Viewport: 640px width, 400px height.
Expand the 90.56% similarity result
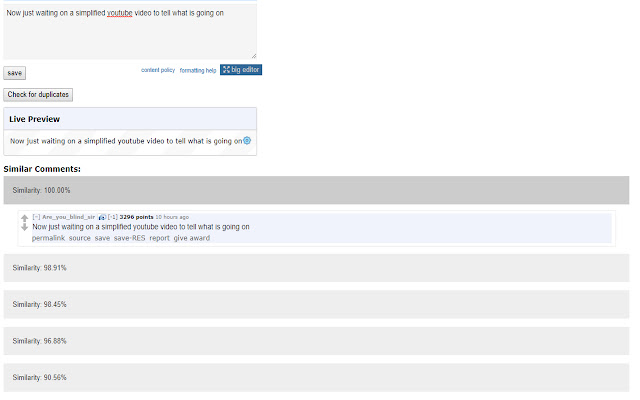tap(316, 378)
